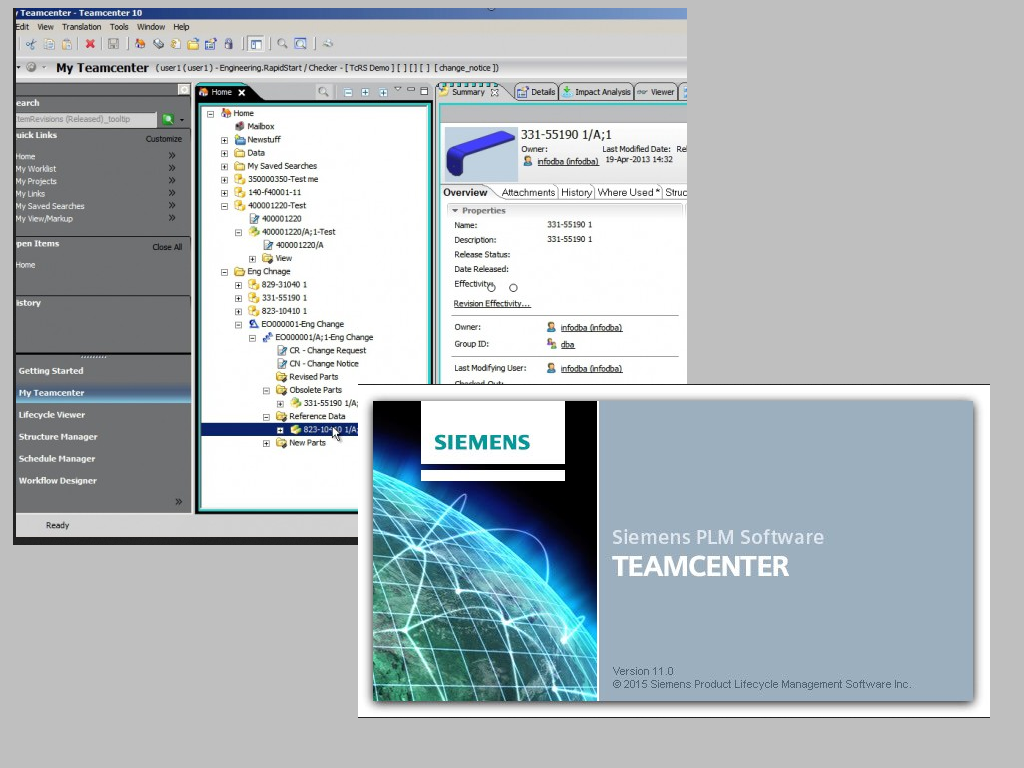Image resolution: width=1024 pixels, height=768 pixels.
Task: Select the second Effectivity radio button
Action: coord(513,287)
